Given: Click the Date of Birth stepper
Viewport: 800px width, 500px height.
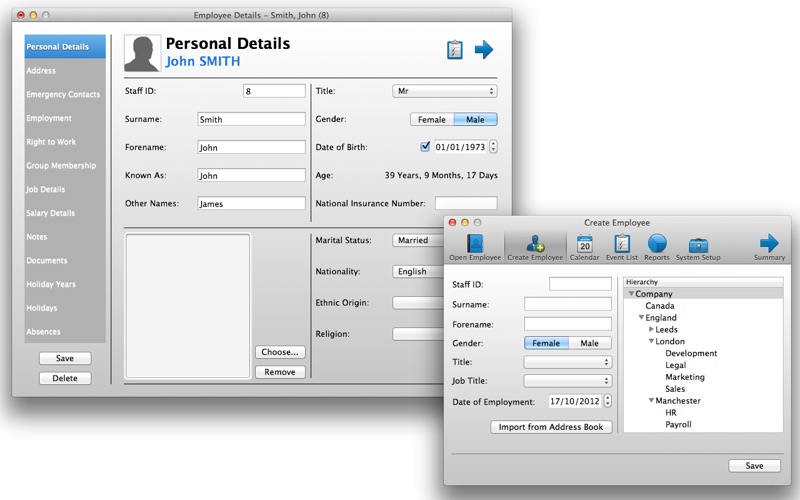Looking at the screenshot, I should [x=493, y=146].
